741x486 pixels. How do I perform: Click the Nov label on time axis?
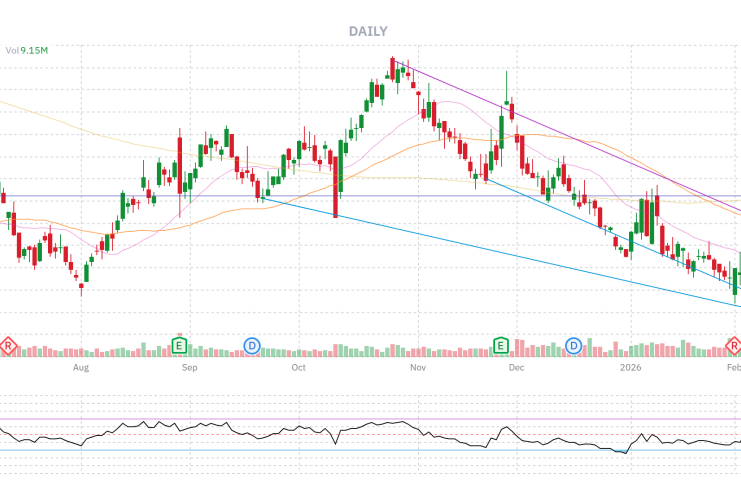click(x=418, y=368)
